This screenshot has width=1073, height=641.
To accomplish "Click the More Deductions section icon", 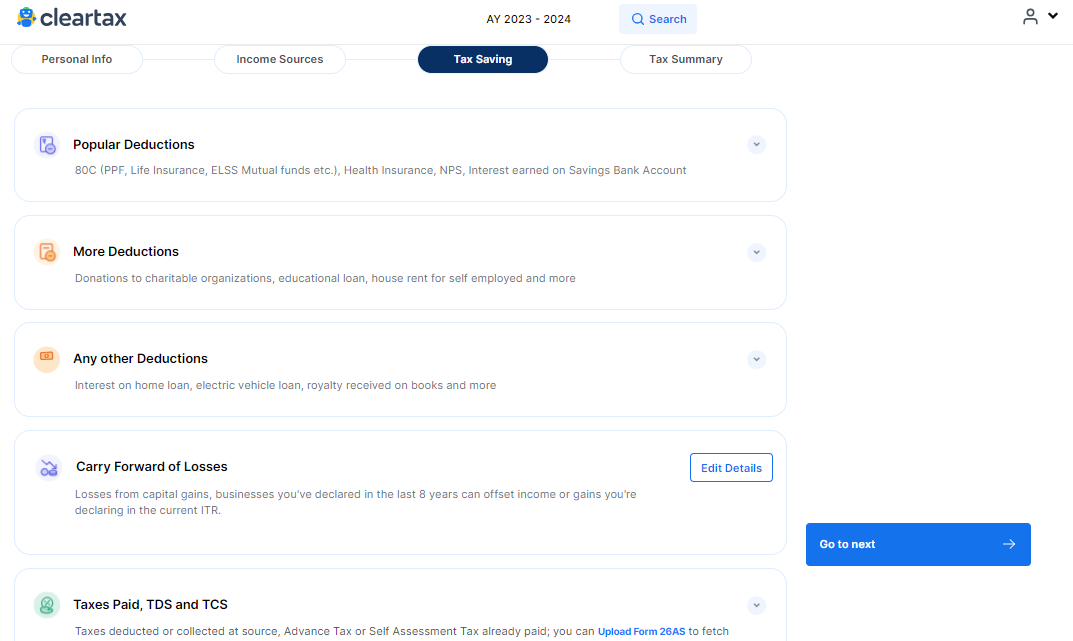I will [x=47, y=252].
